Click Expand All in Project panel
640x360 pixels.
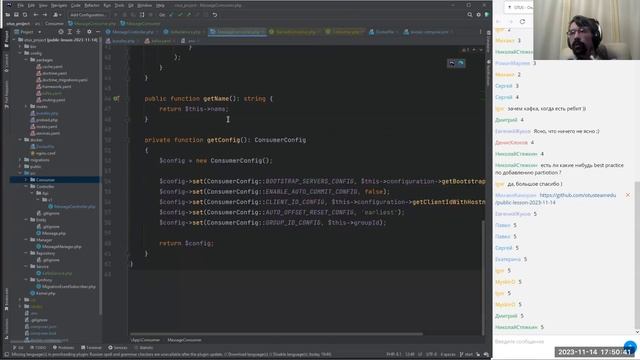tap(69, 31)
